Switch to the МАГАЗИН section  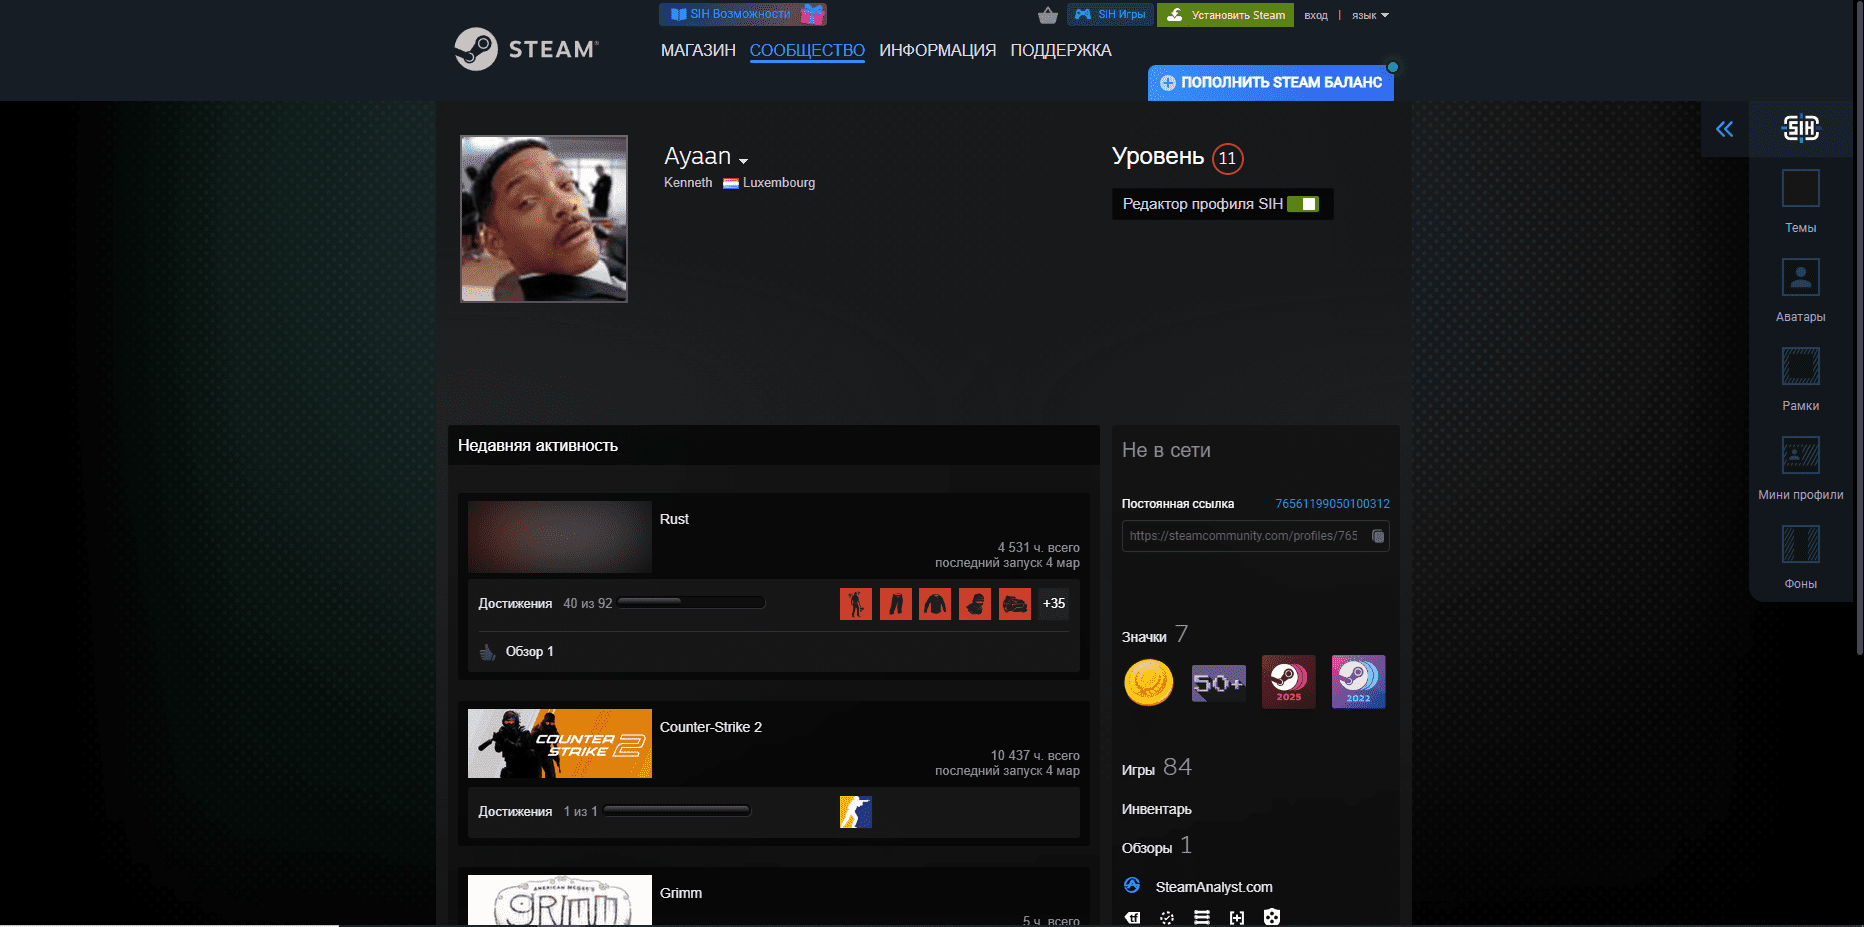click(697, 50)
